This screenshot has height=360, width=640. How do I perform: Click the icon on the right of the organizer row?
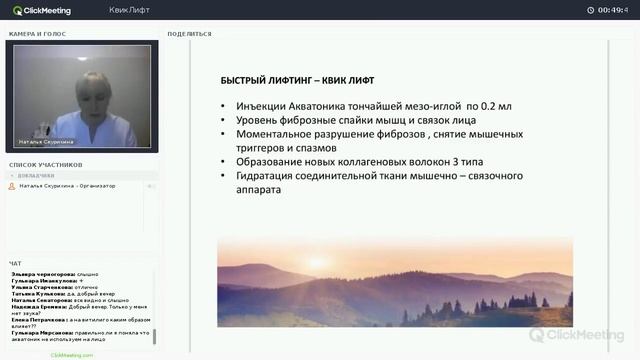click(x=151, y=186)
